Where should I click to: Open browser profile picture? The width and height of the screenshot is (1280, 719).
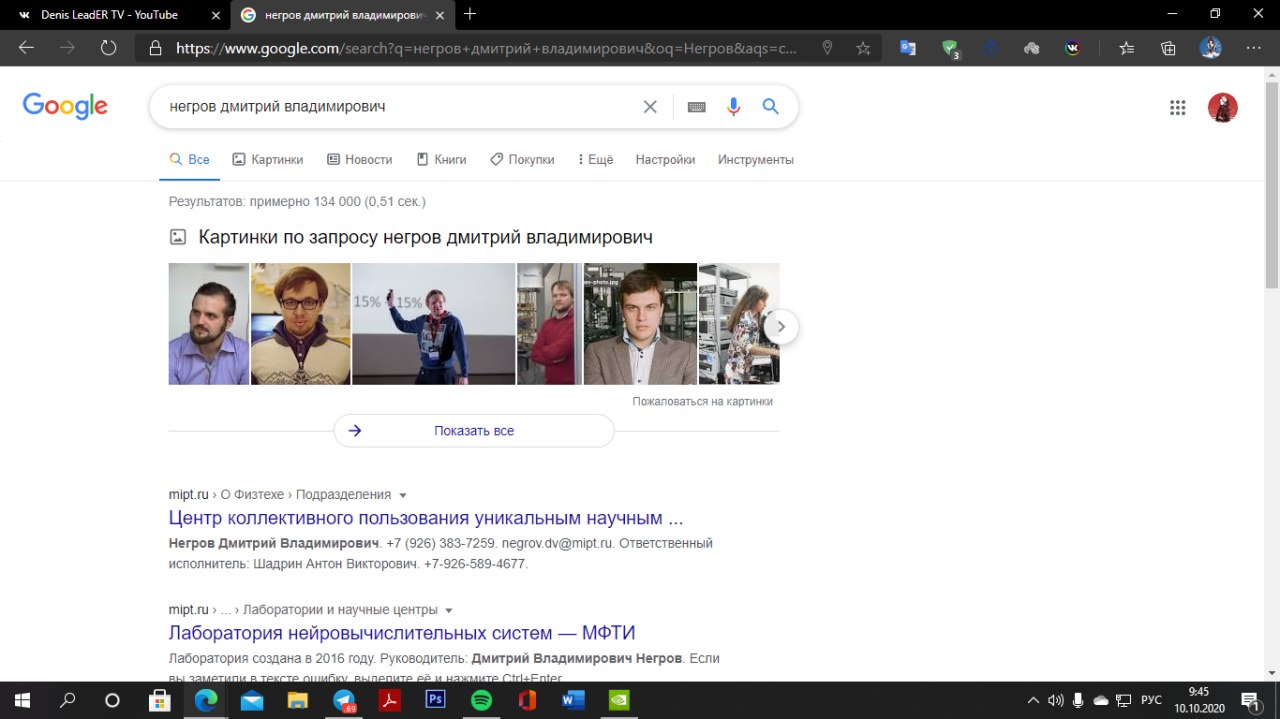[x=1211, y=48]
